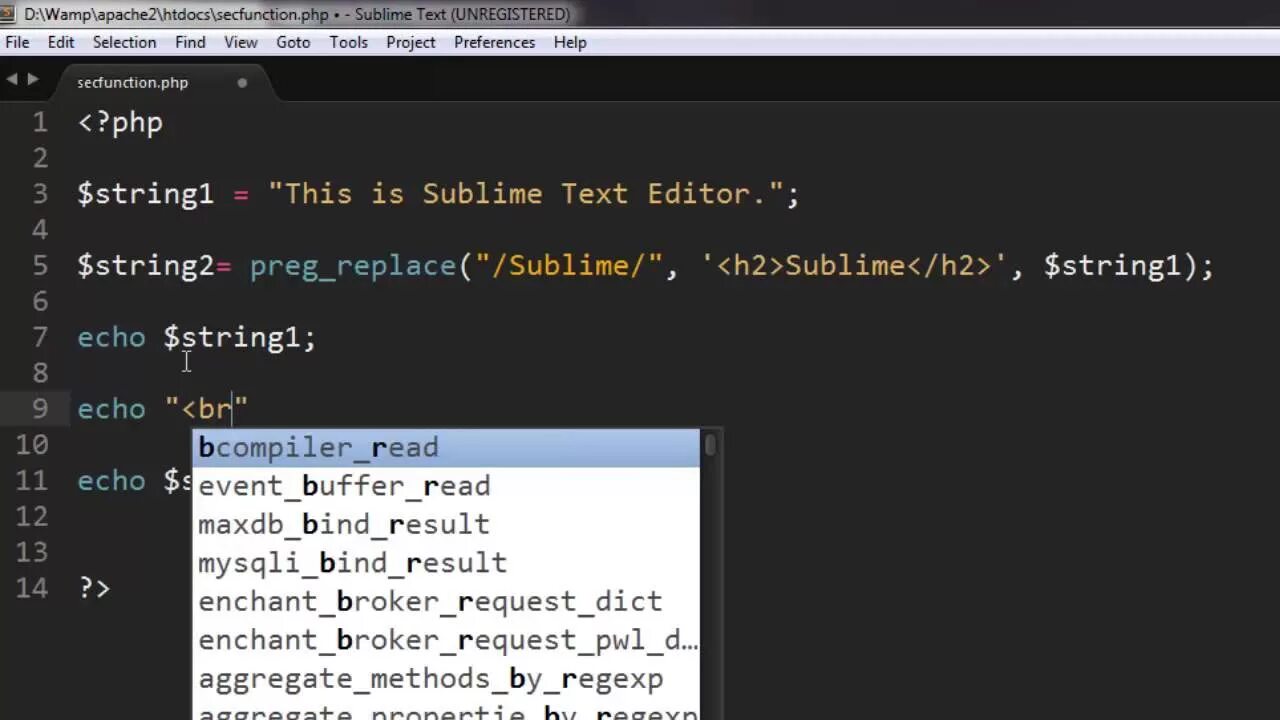Open the File menu

(x=17, y=42)
